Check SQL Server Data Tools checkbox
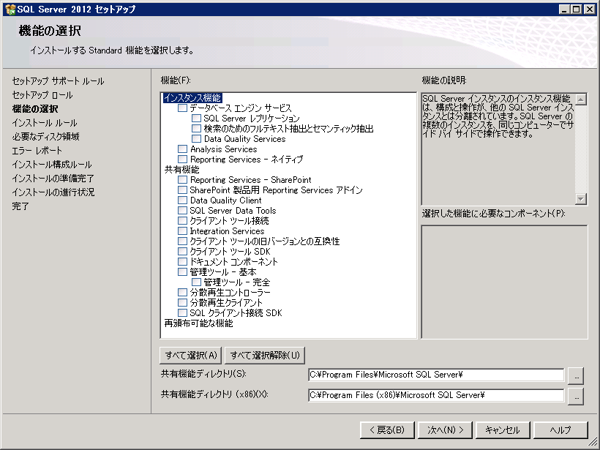The image size is (600, 450). 183,210
